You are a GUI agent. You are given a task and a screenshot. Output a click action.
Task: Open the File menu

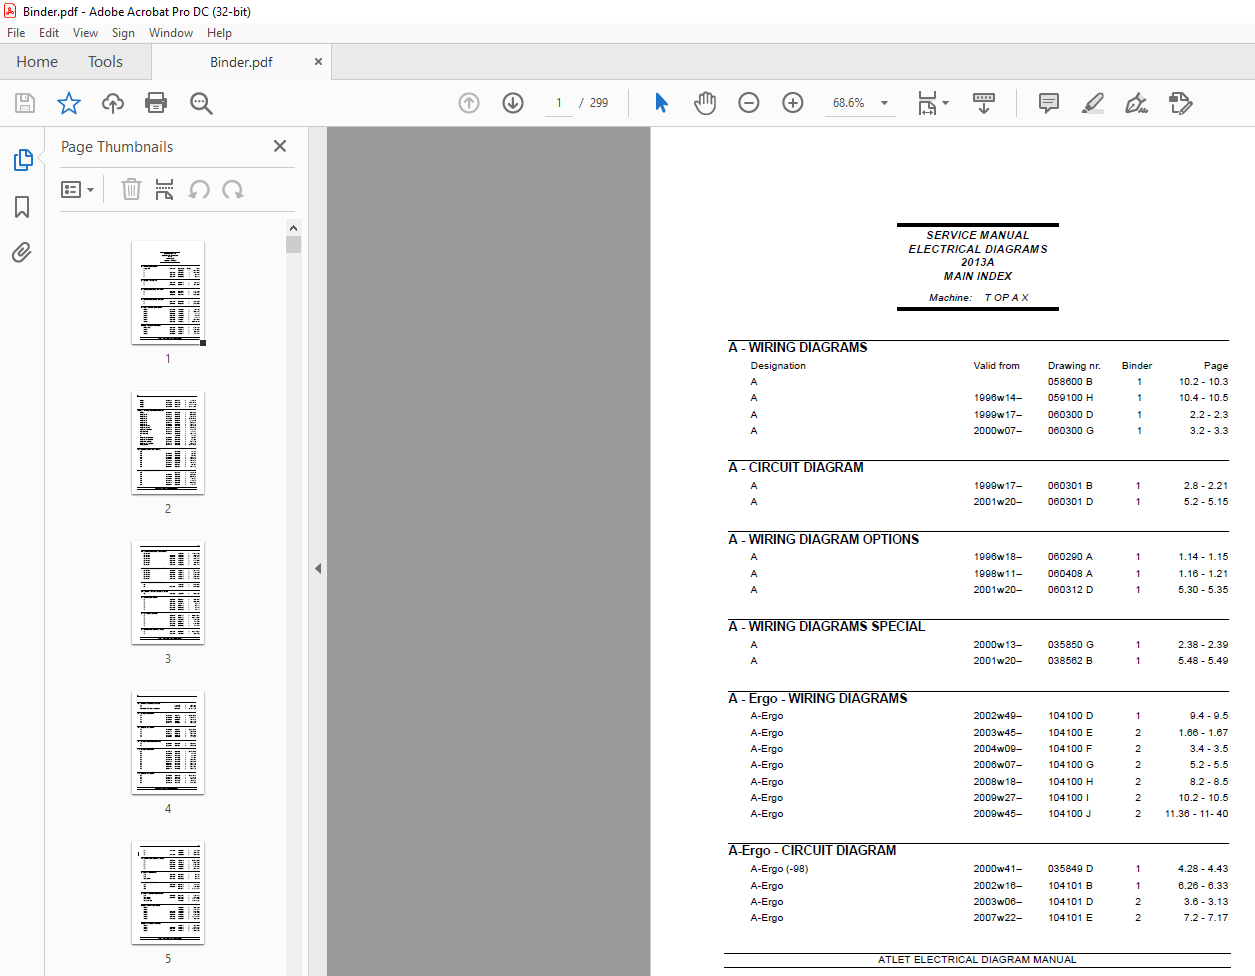pos(16,33)
